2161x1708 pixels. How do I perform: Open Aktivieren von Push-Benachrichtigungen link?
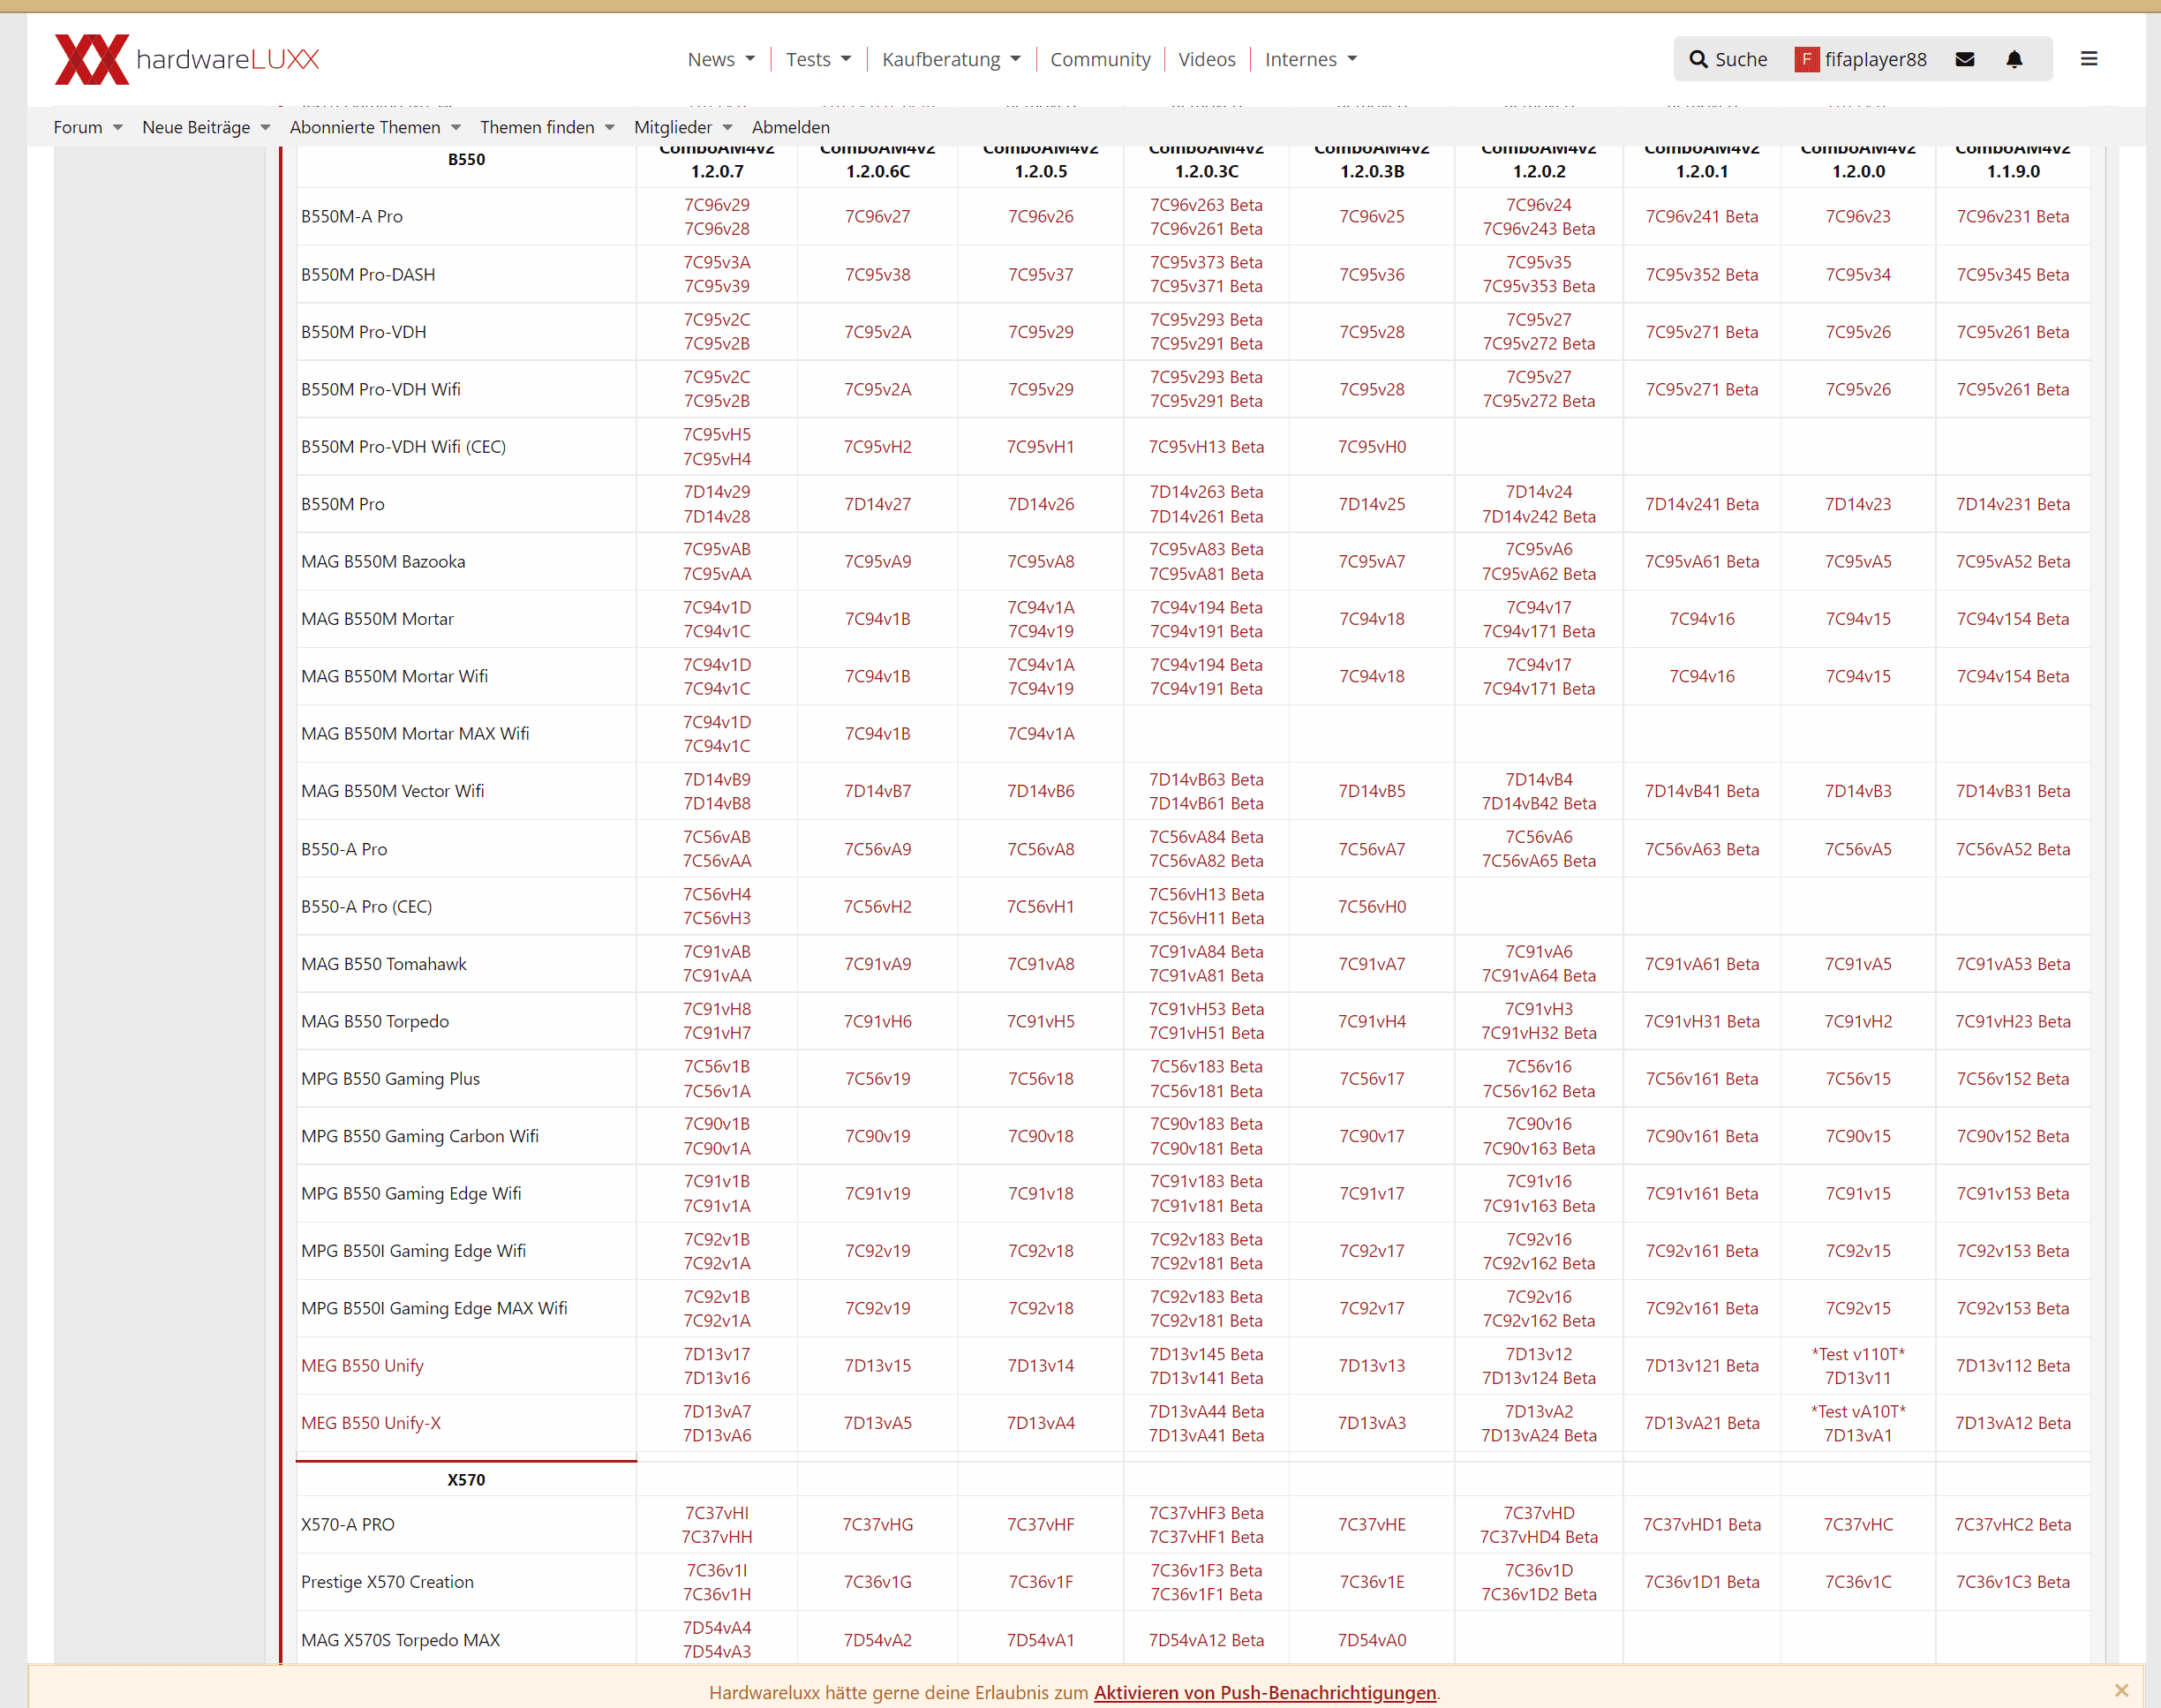click(x=1265, y=1692)
